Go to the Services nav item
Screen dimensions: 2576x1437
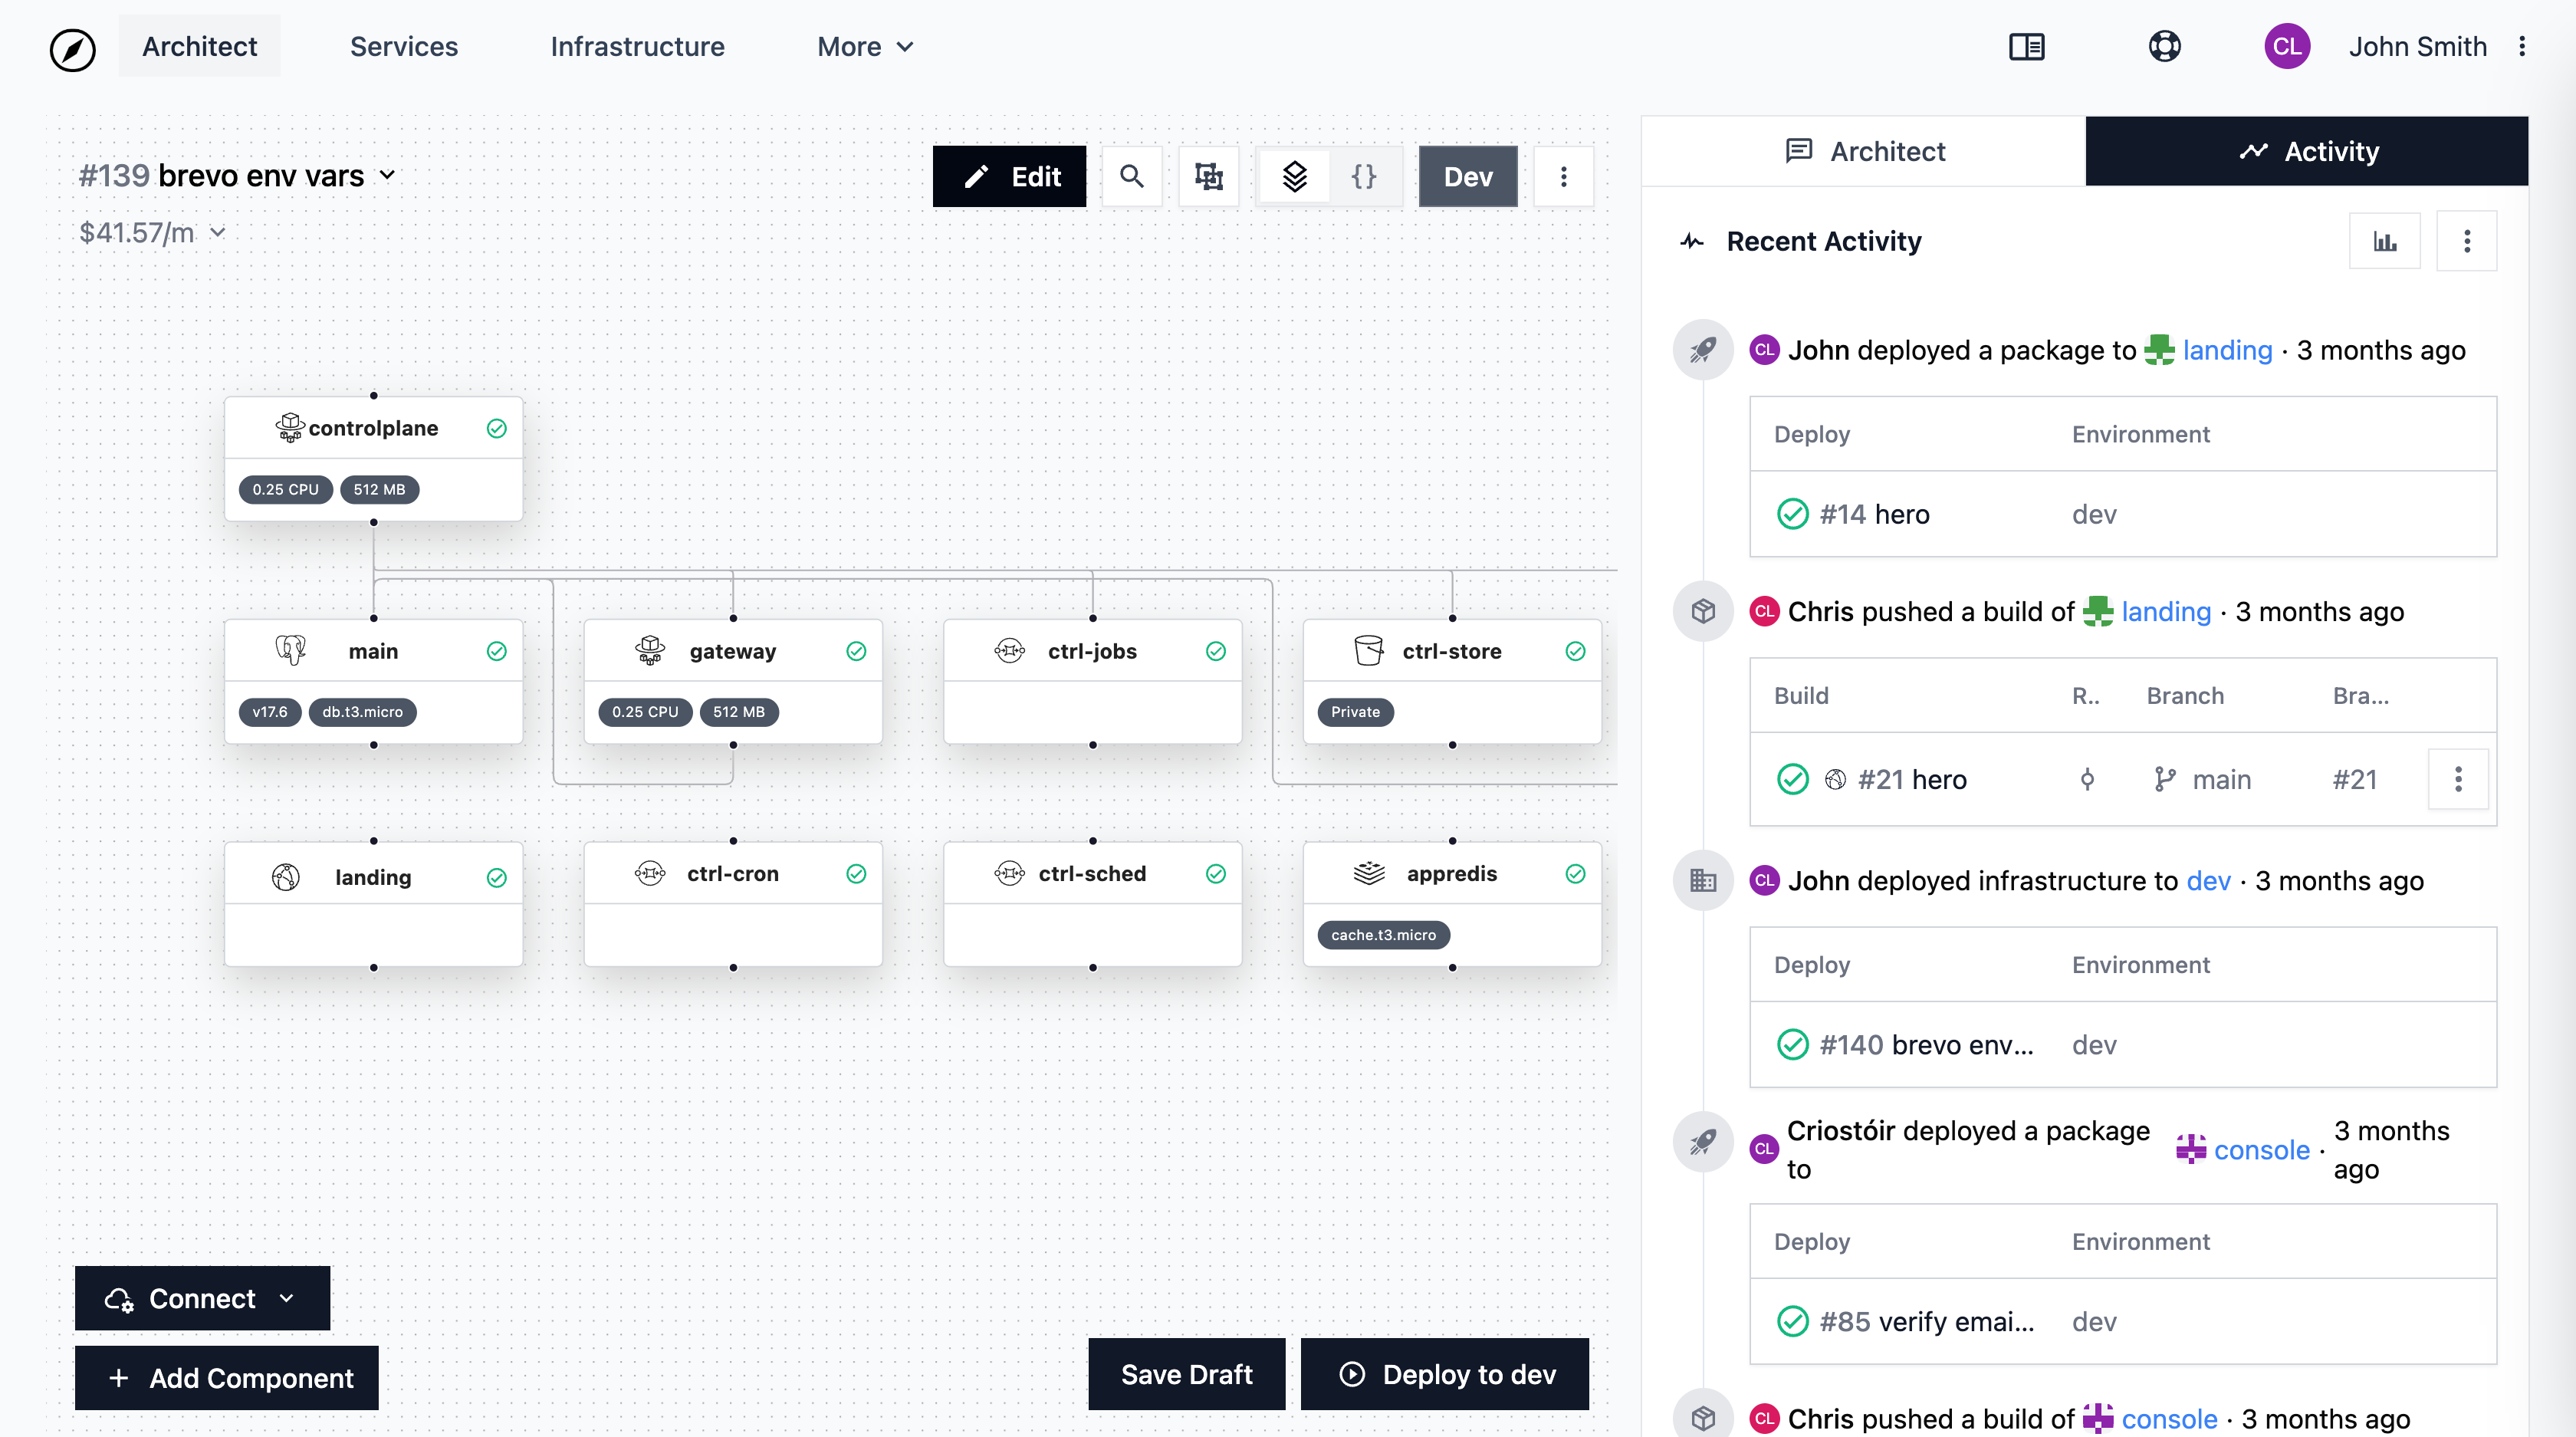tap(403, 47)
